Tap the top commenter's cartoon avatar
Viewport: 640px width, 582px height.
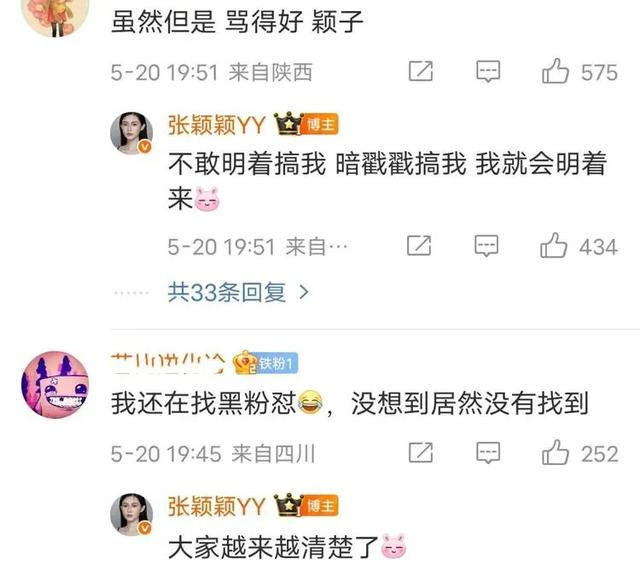55,16
